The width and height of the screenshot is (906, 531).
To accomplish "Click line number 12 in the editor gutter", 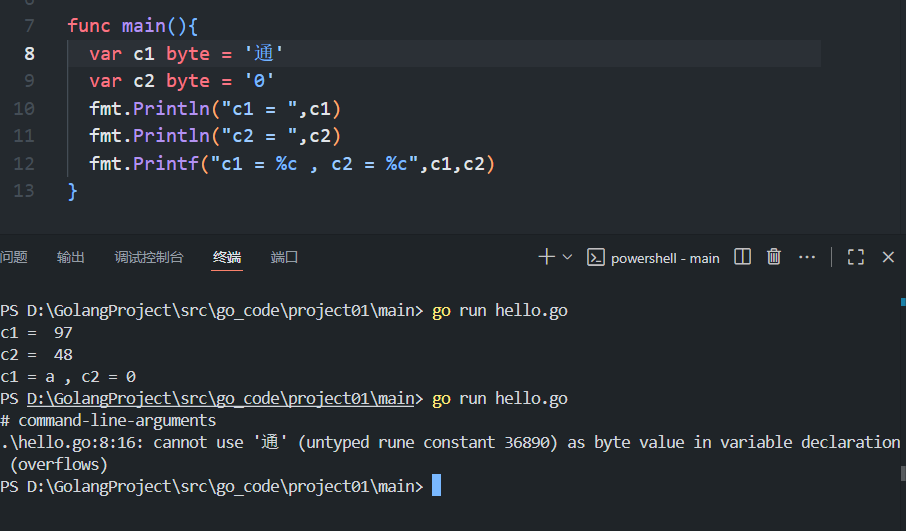I will point(25,163).
